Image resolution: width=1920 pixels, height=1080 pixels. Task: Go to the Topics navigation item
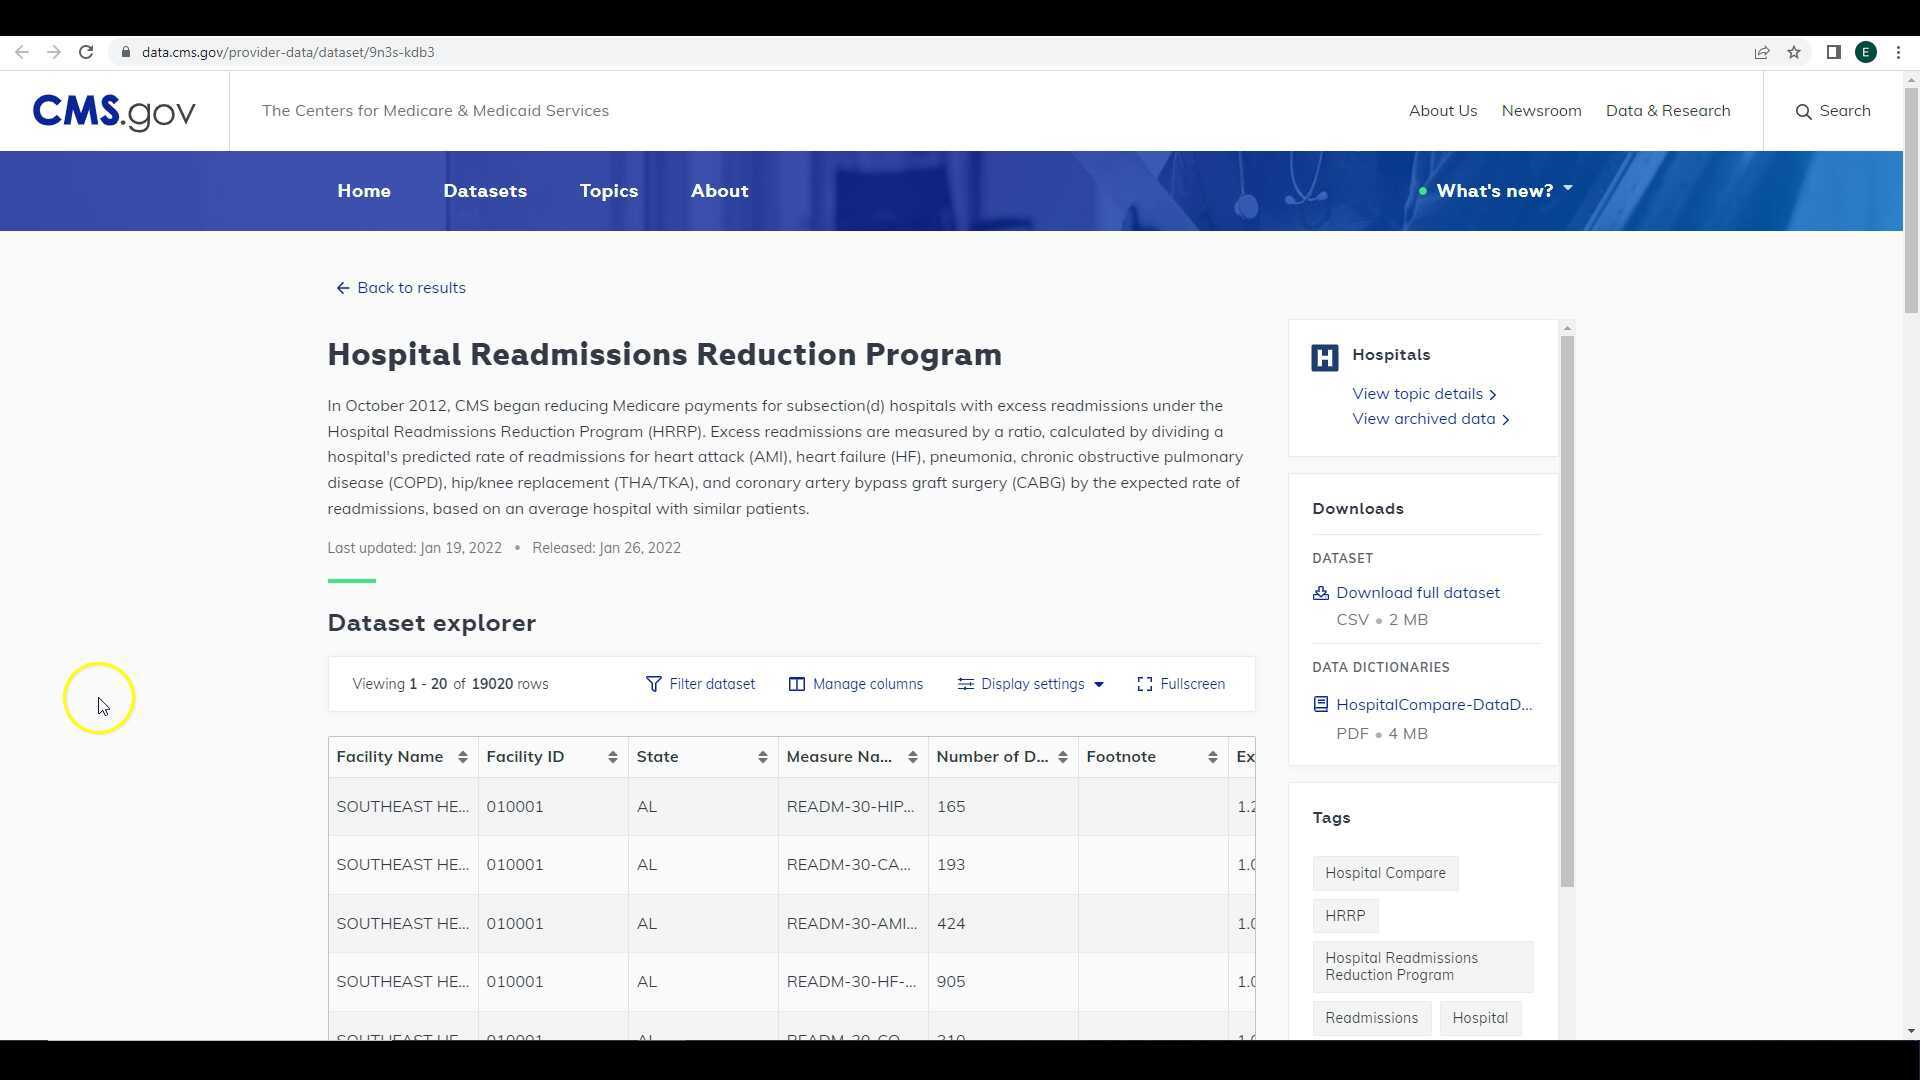608,191
